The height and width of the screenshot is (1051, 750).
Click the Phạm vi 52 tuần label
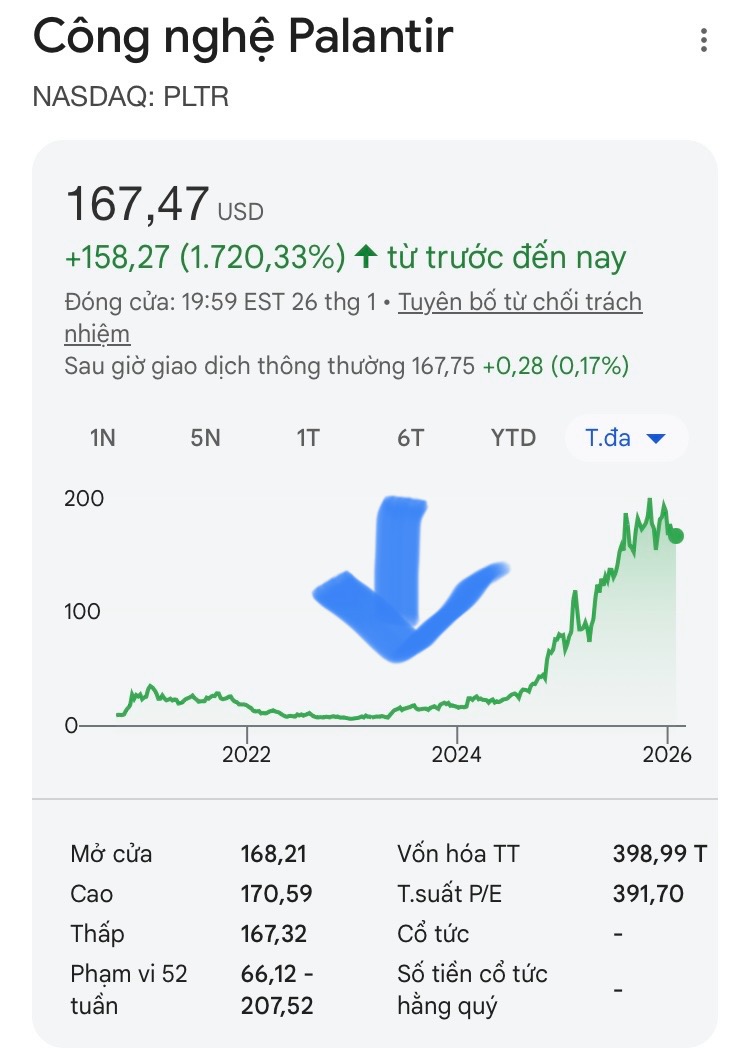coord(129,989)
